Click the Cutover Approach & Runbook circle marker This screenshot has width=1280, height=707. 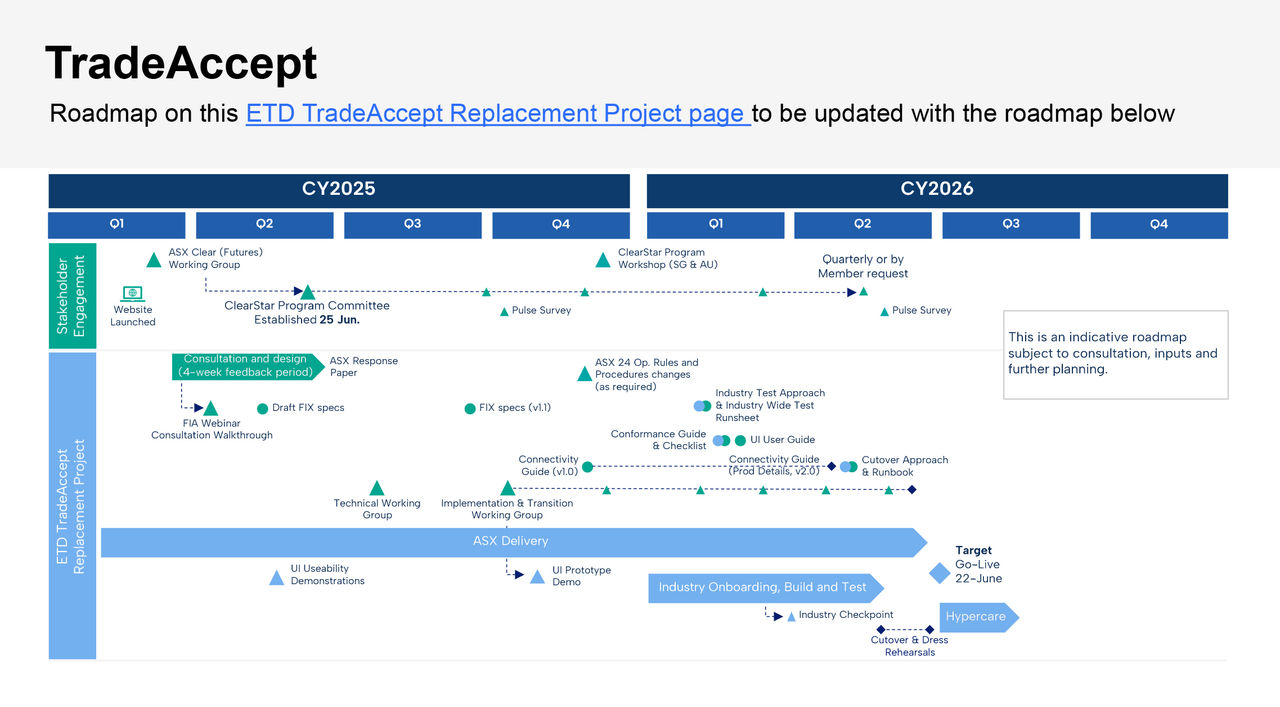pos(848,466)
